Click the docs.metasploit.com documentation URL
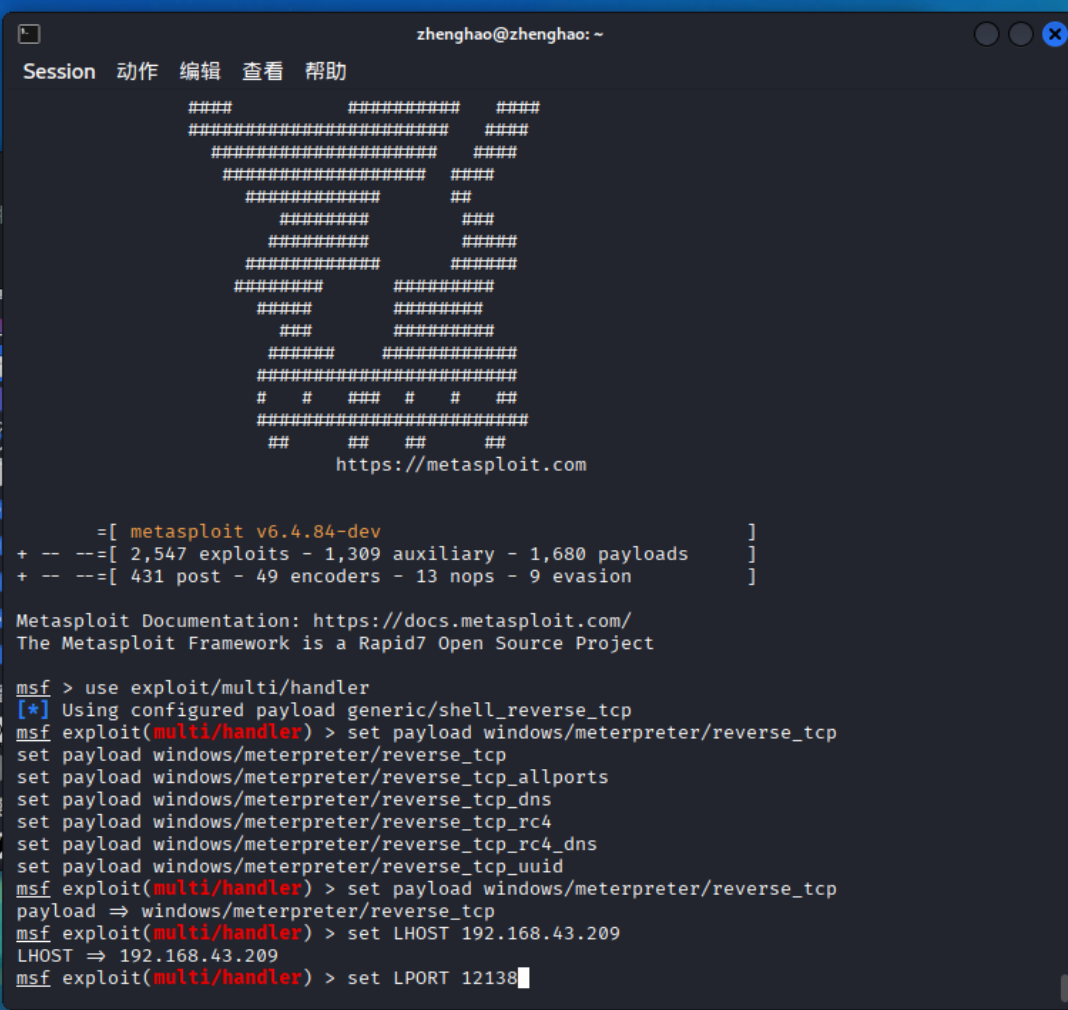Viewport: 1068px width, 1010px height. pyautogui.click(x=472, y=621)
